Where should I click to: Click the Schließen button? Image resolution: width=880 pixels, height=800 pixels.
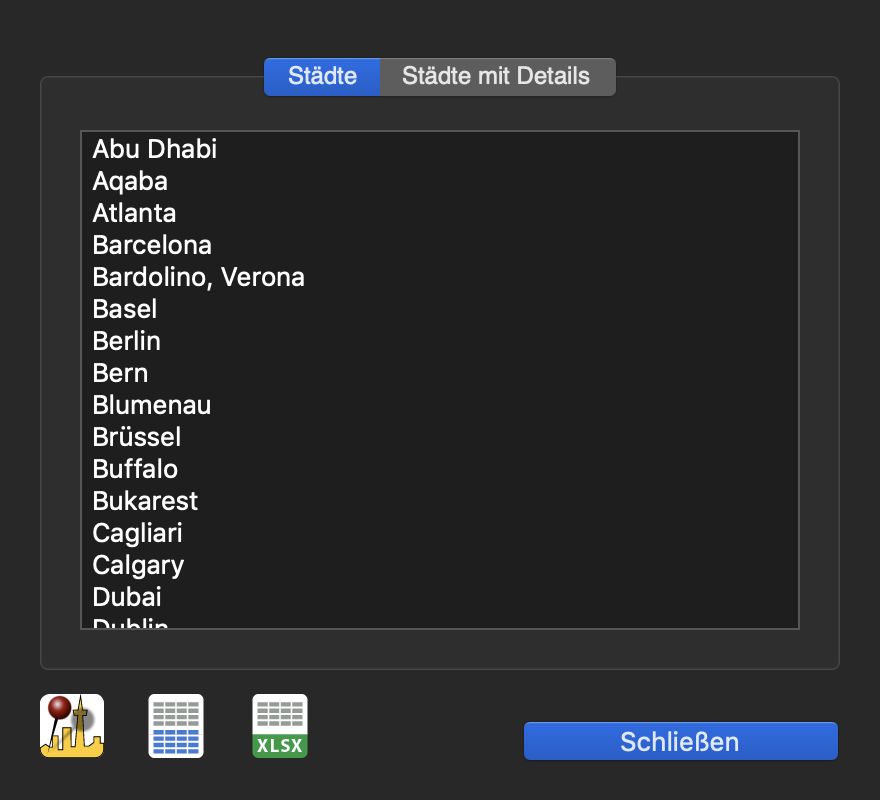click(x=681, y=742)
